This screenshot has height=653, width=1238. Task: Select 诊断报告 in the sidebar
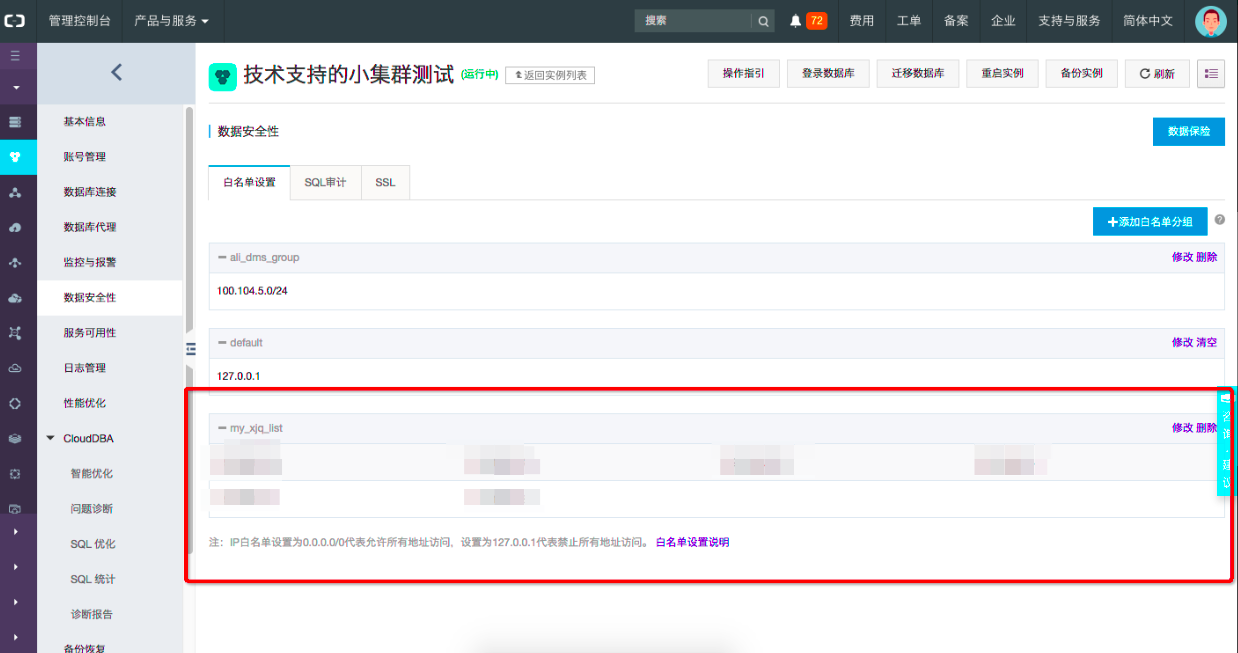pyautogui.click(x=92, y=614)
